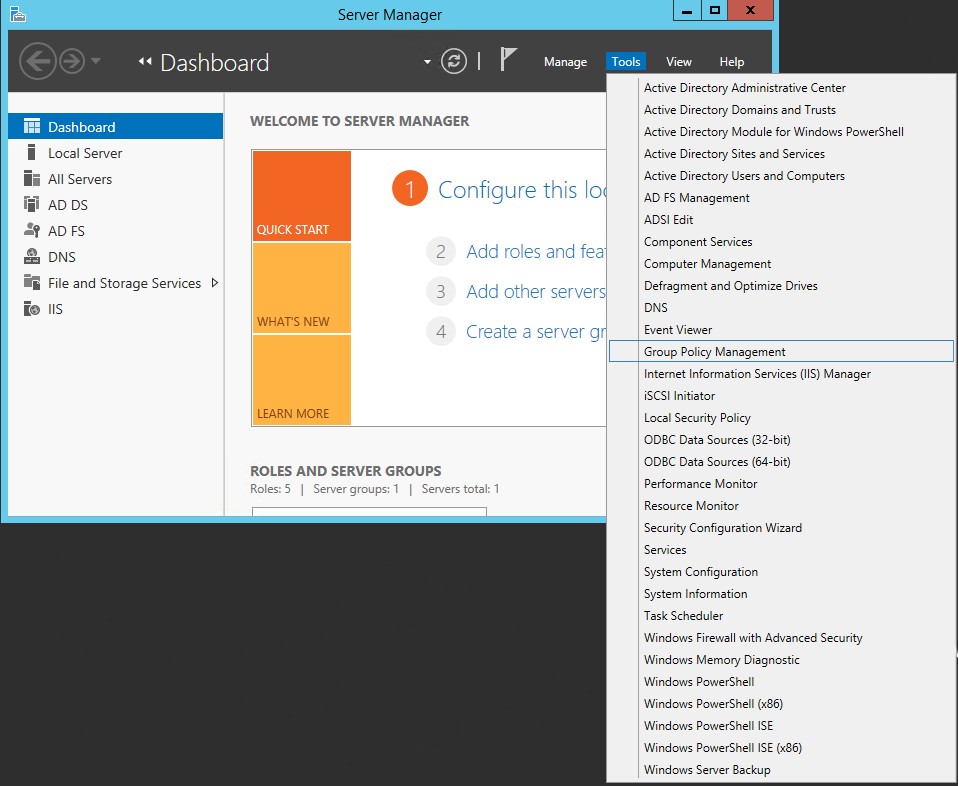Click the WHAT'S NEW tile
The width and height of the screenshot is (958, 786).
[x=301, y=288]
